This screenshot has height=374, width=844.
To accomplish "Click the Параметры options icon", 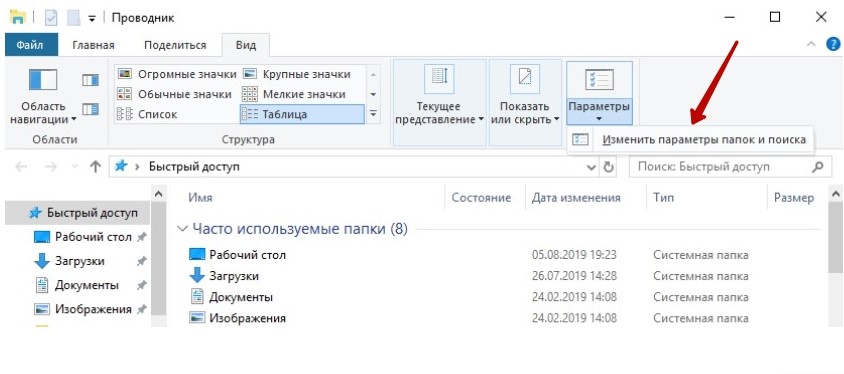I will pyautogui.click(x=599, y=81).
